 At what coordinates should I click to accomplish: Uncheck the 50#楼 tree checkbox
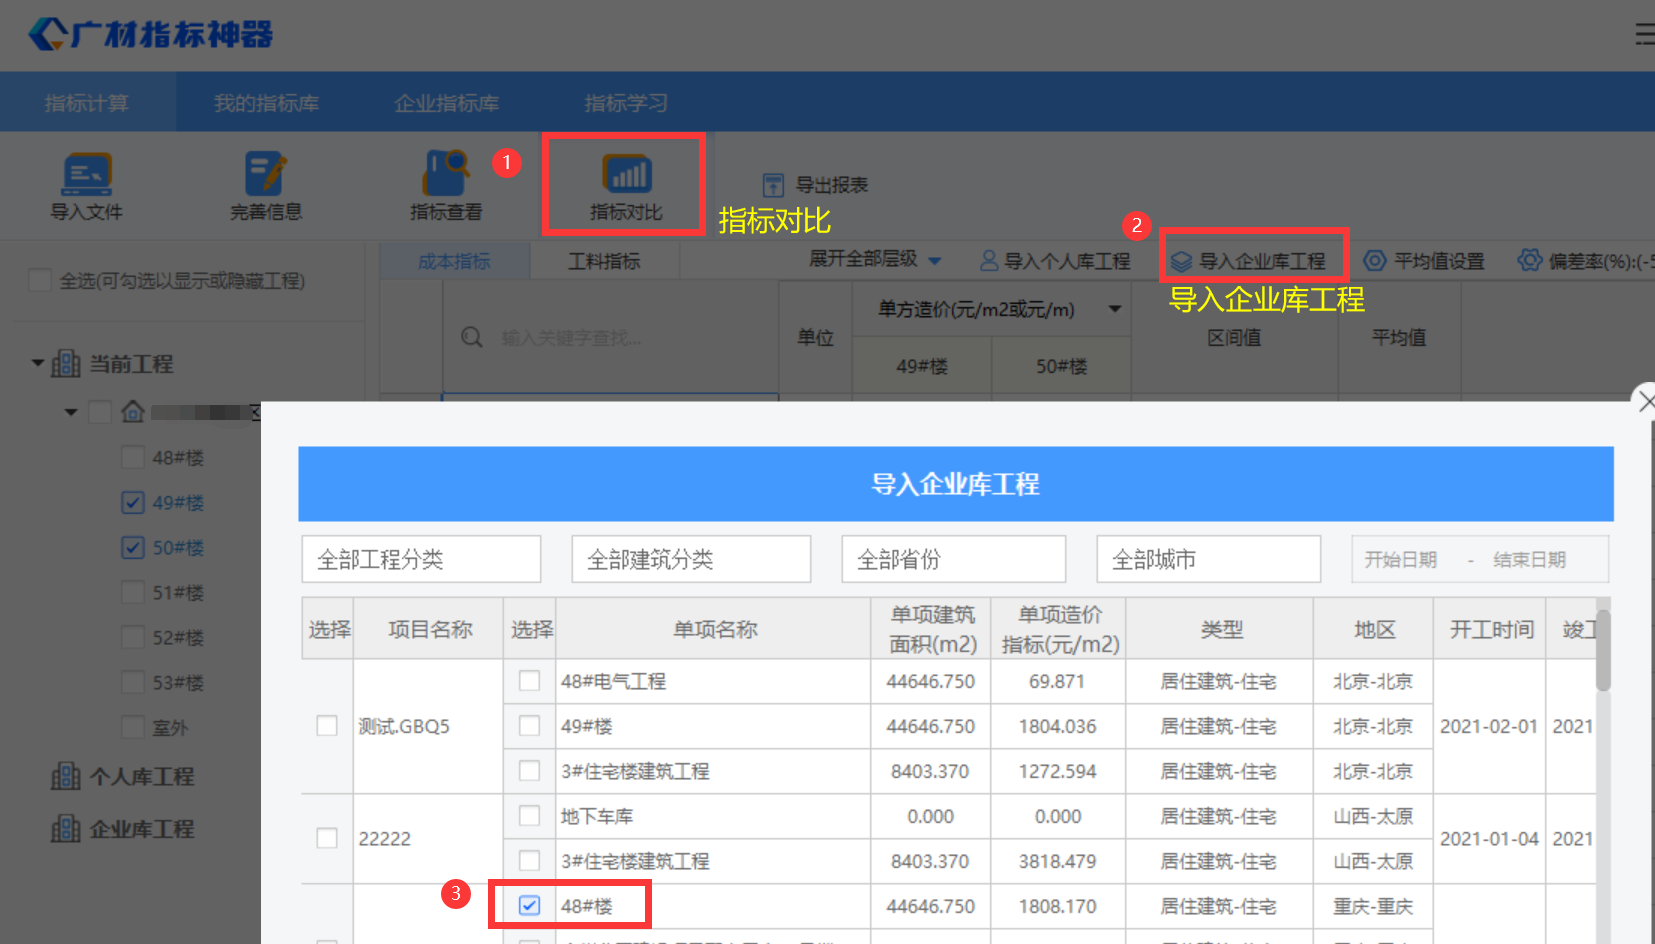click(132, 547)
